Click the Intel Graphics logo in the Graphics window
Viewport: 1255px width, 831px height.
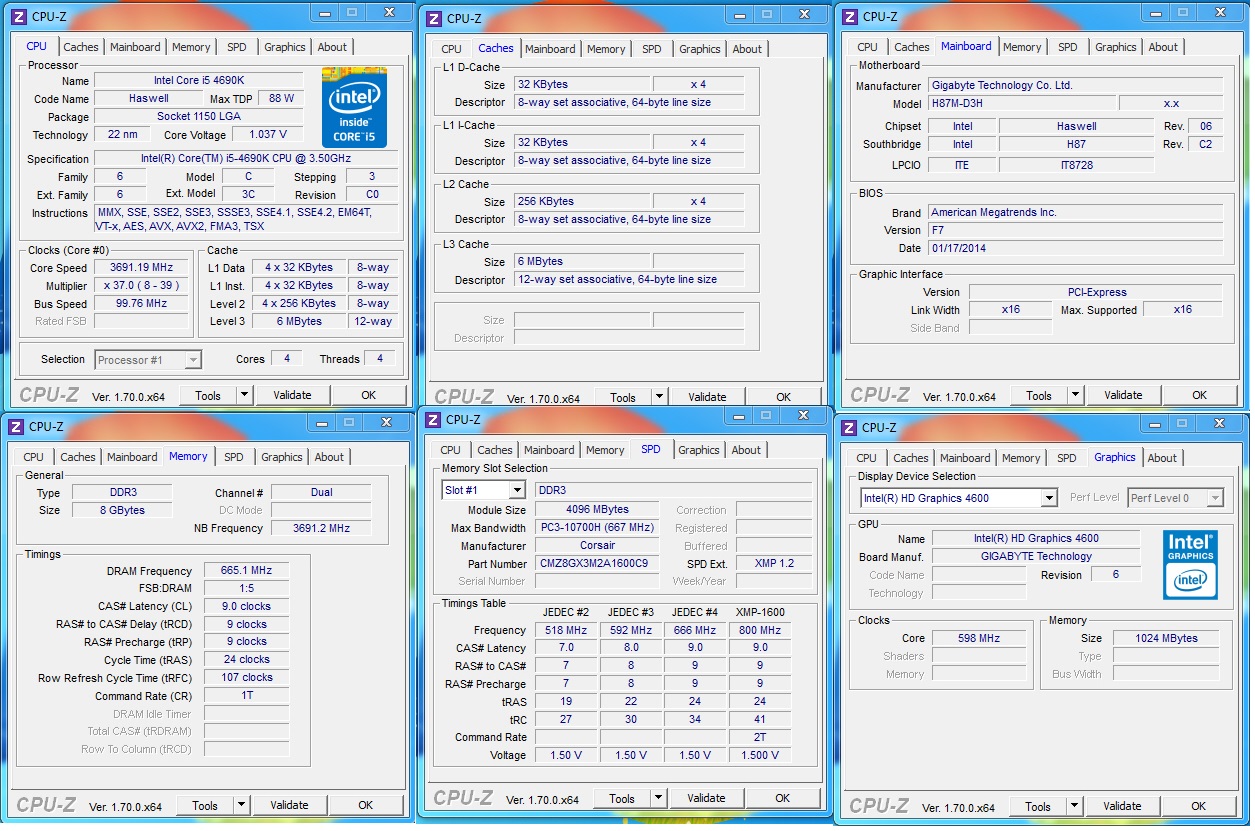1190,565
